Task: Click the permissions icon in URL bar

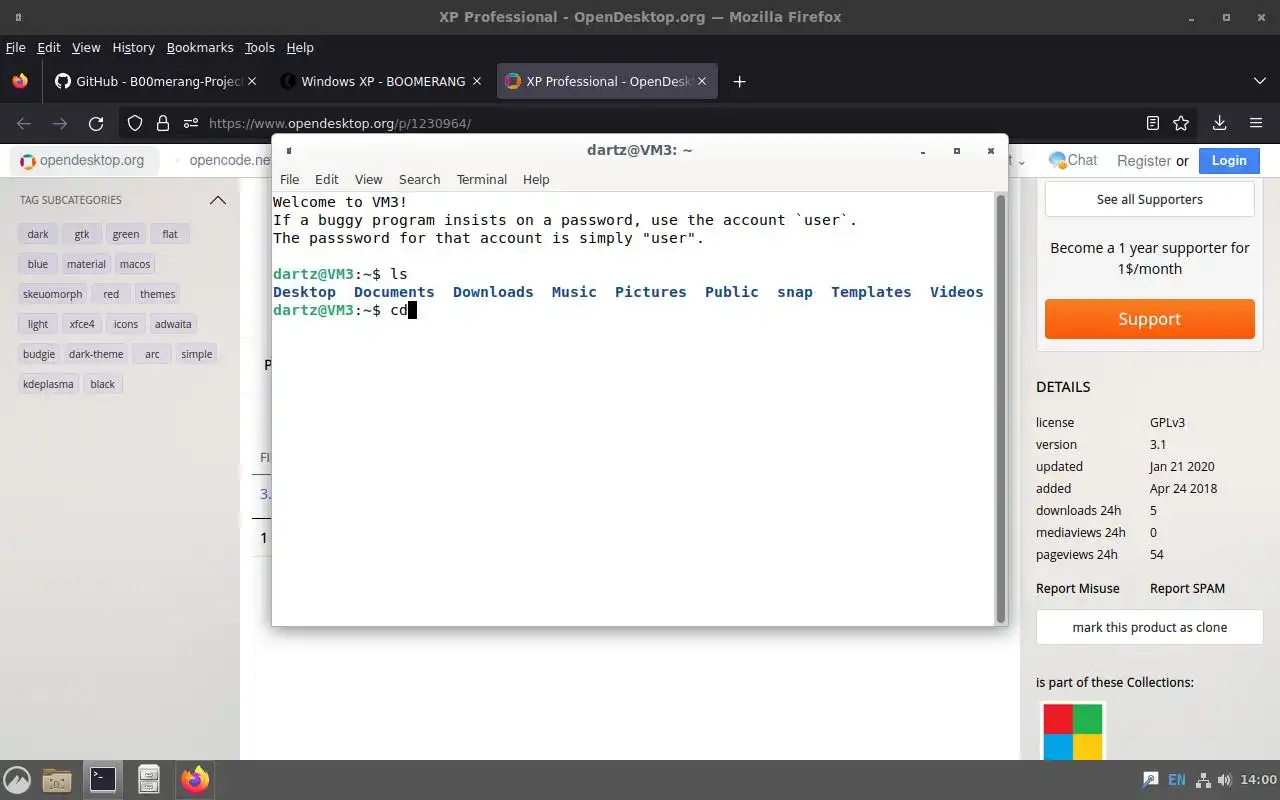Action: (x=191, y=123)
